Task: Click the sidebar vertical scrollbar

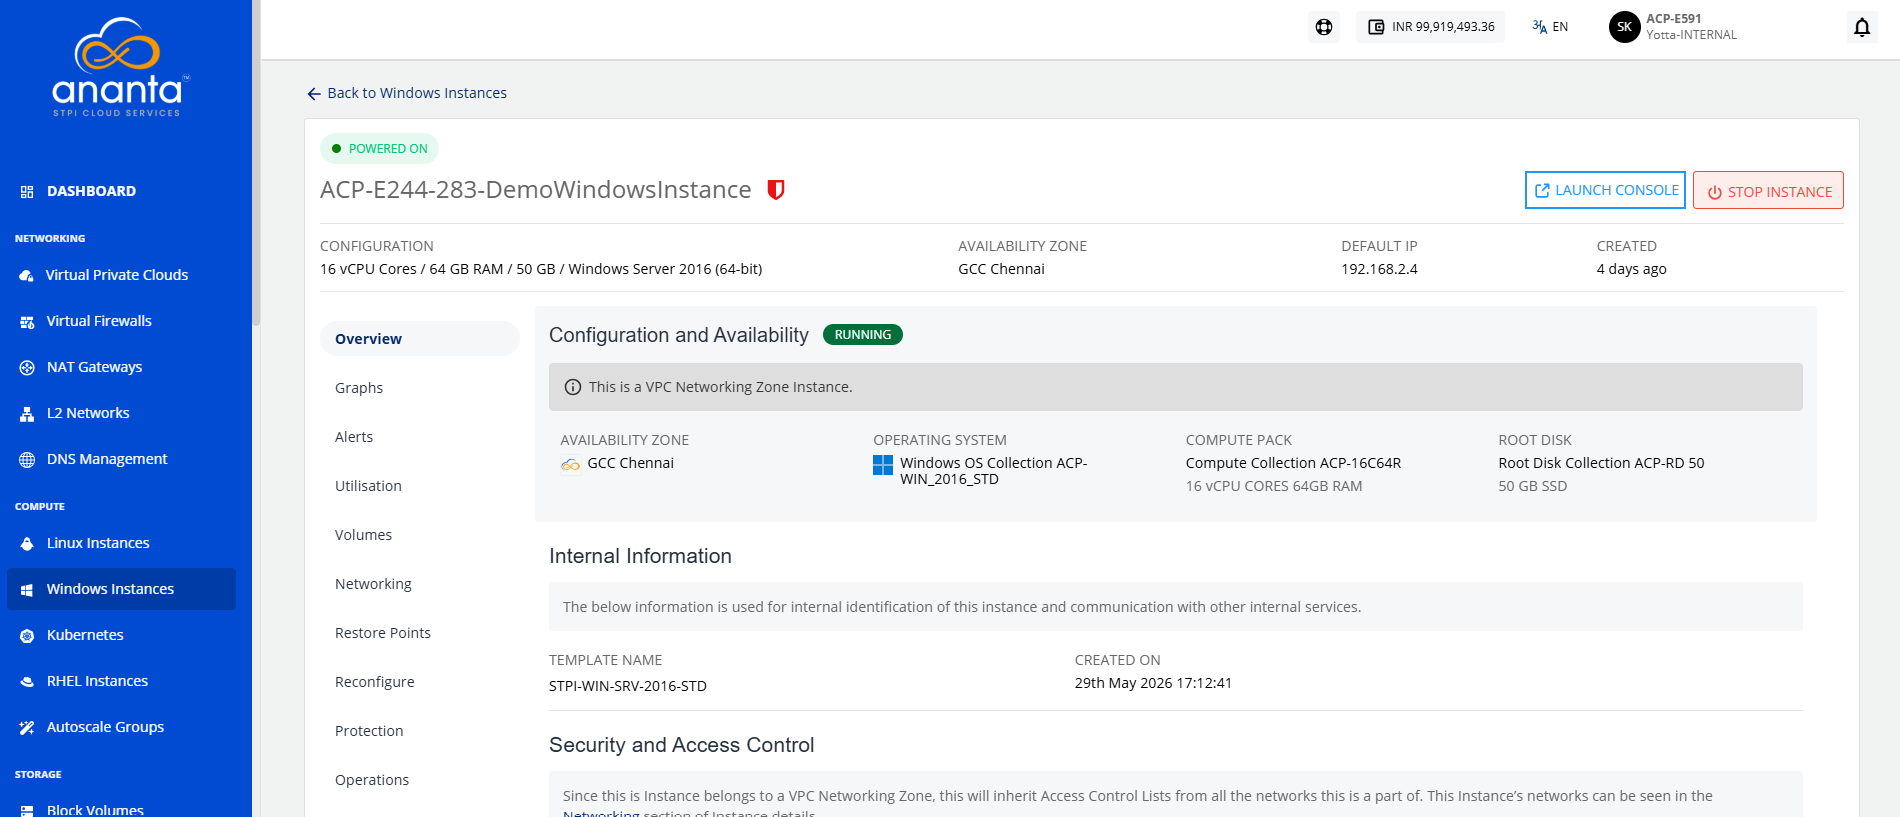Action: coord(256,163)
